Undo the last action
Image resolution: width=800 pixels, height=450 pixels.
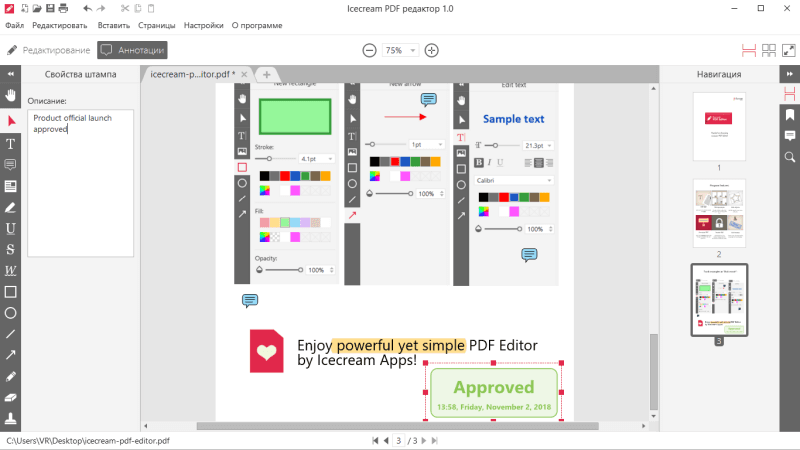(x=88, y=8)
